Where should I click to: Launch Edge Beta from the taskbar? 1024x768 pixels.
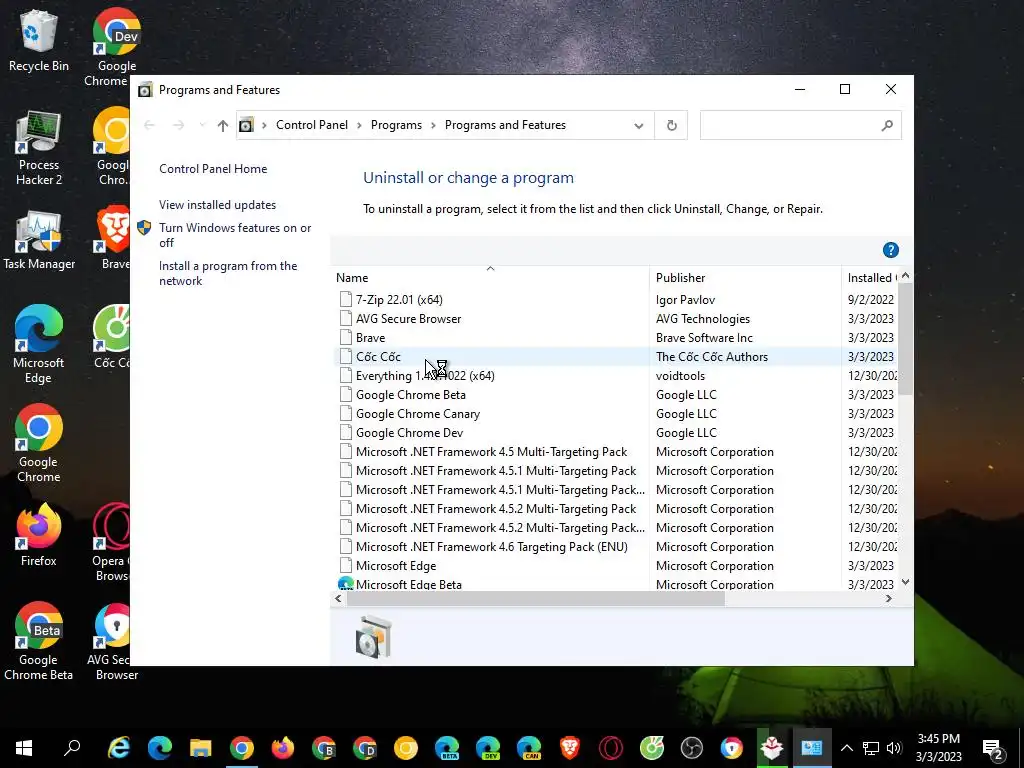click(447, 748)
